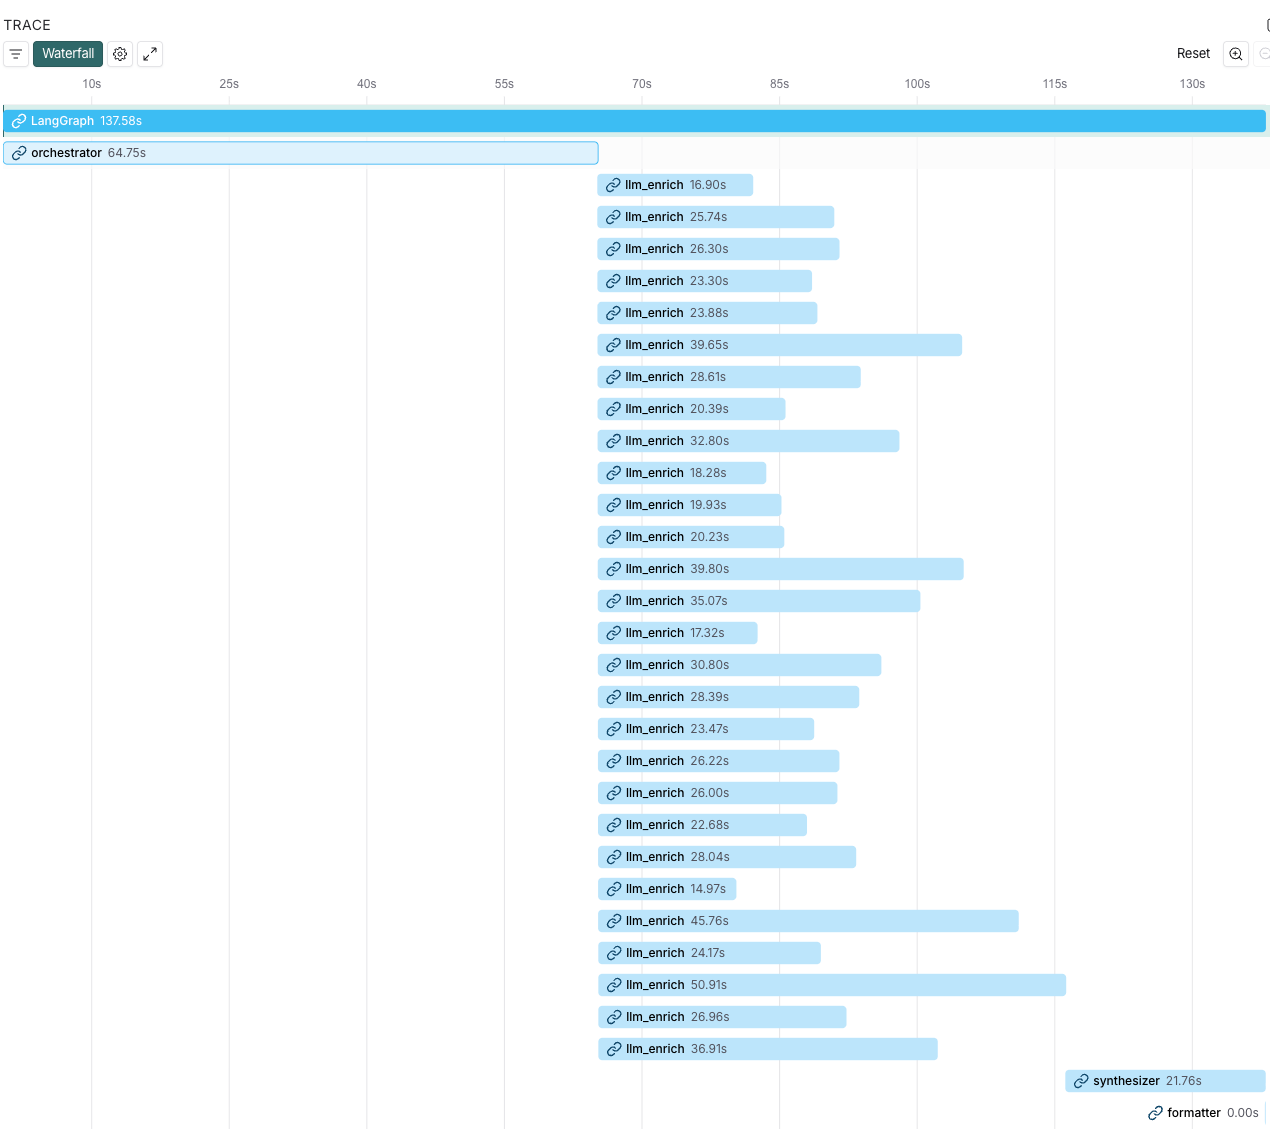The width and height of the screenshot is (1270, 1144).
Task: Select the LangGraph 137.58s root span
Action: [634, 121]
